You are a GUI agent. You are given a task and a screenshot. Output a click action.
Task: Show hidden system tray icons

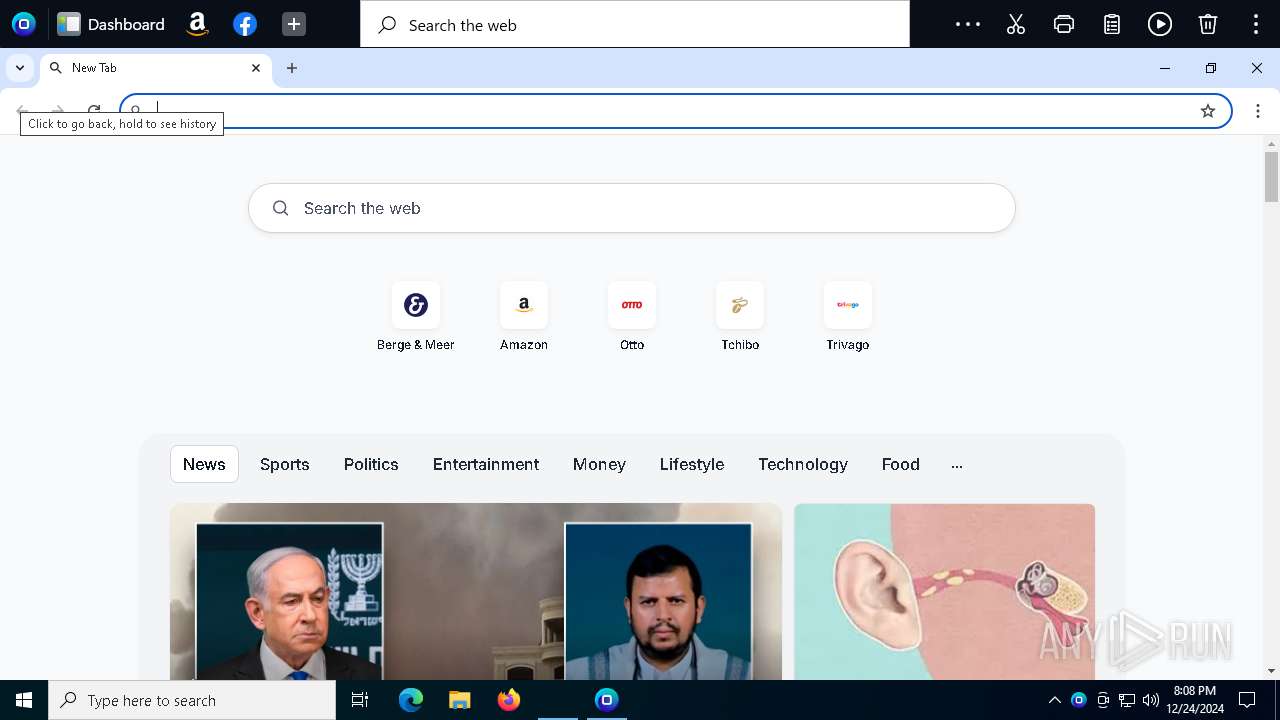pos(1054,700)
